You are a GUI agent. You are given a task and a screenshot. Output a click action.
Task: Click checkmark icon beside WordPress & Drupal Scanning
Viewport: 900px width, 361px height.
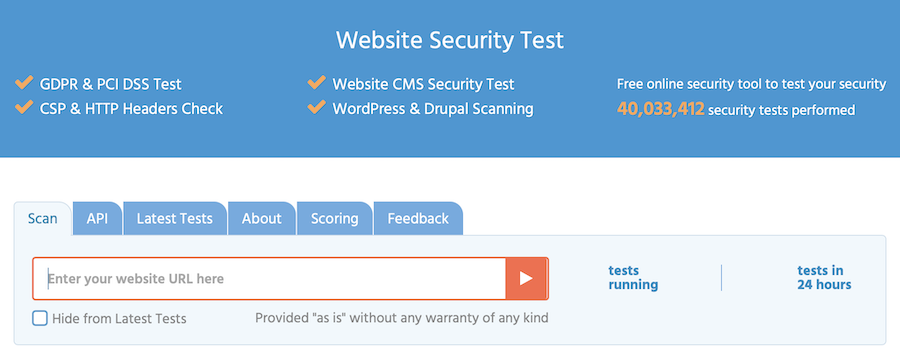pyautogui.click(x=317, y=107)
